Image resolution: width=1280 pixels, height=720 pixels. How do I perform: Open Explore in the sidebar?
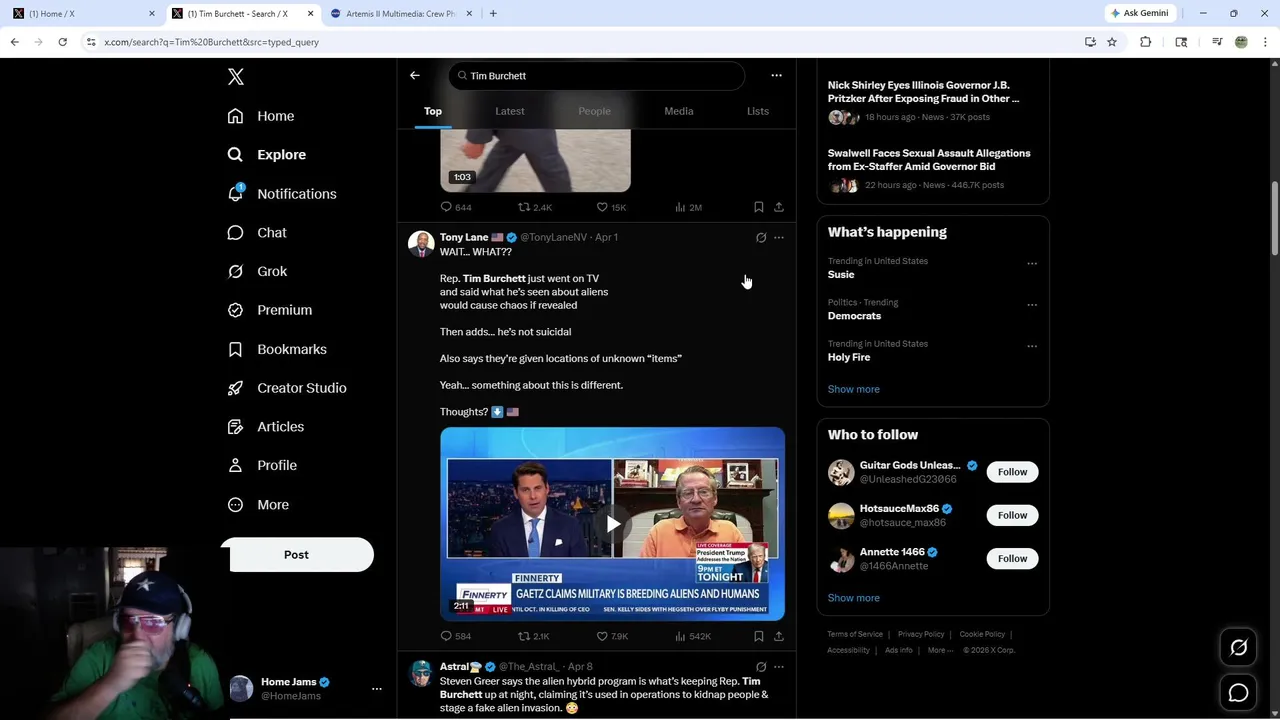[x=266, y=155]
